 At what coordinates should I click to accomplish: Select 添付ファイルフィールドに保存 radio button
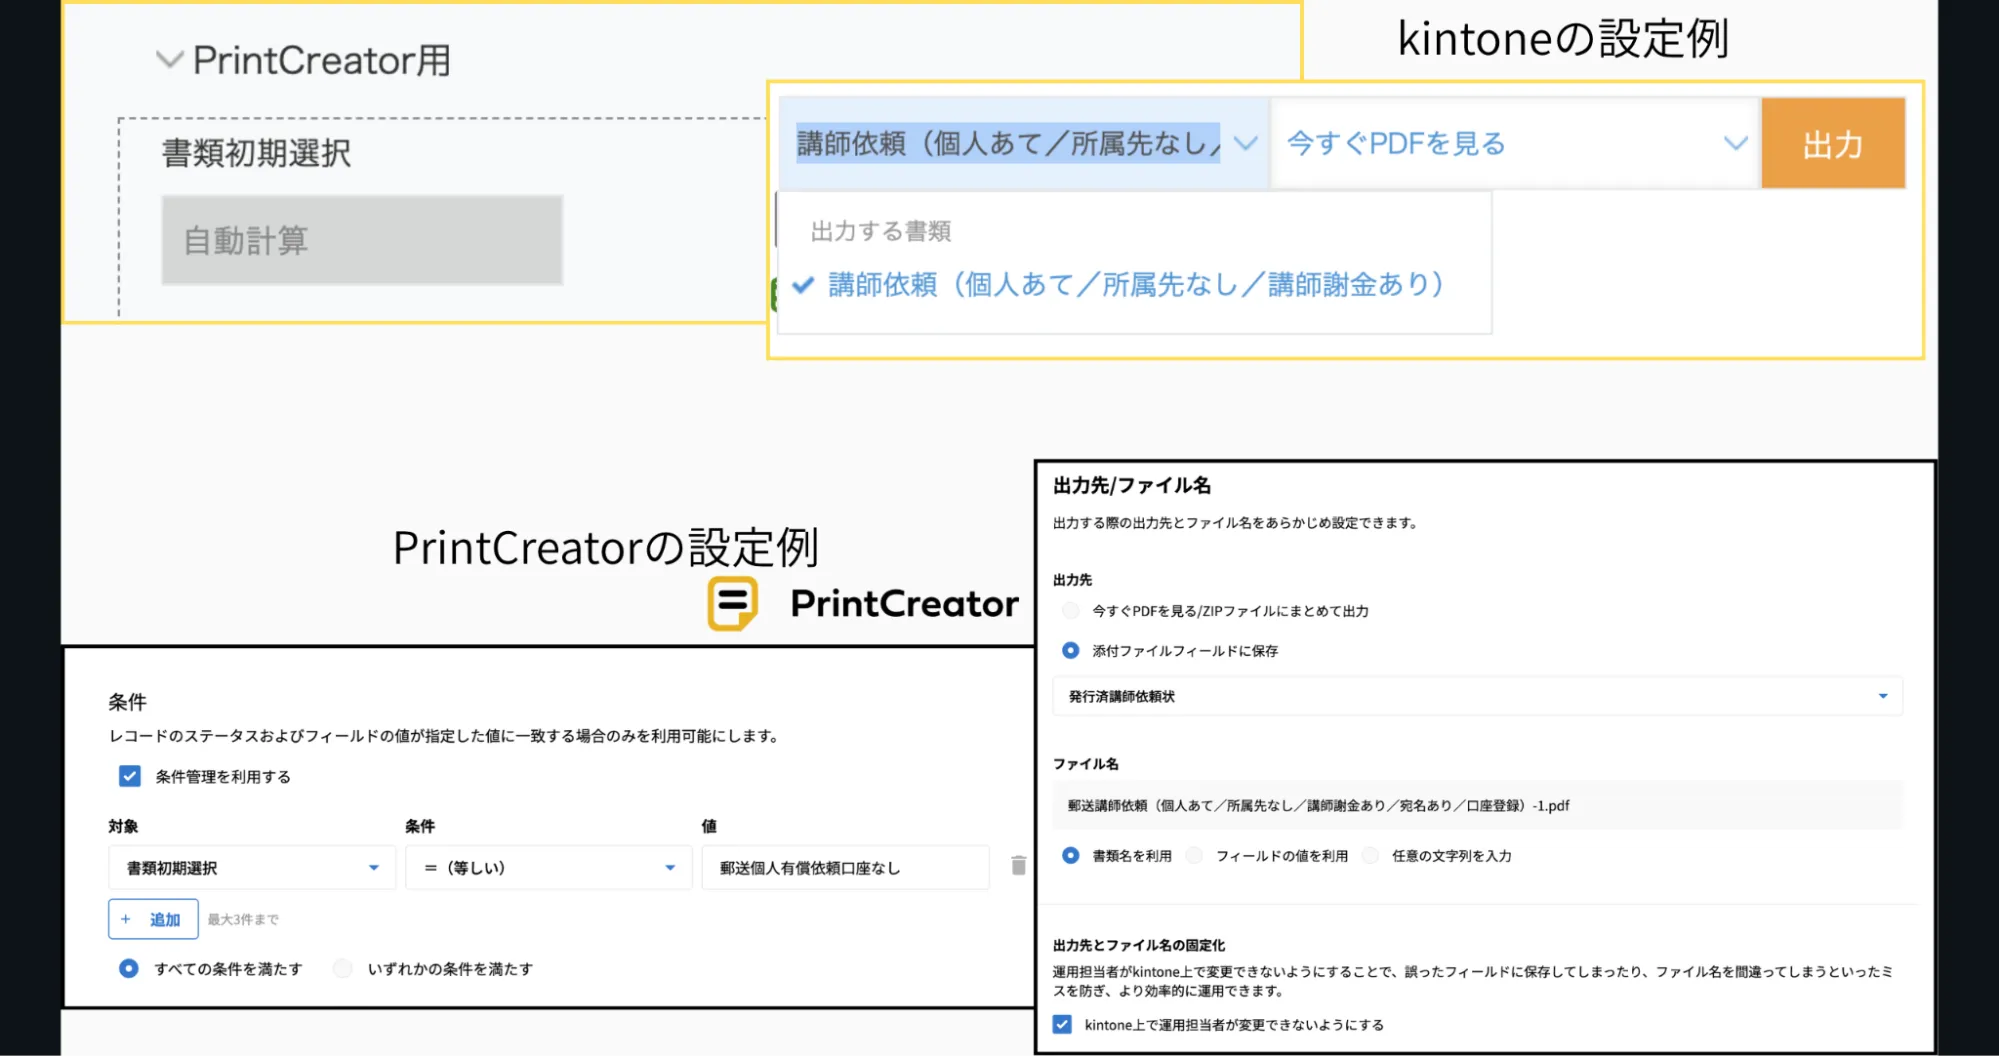point(1071,651)
